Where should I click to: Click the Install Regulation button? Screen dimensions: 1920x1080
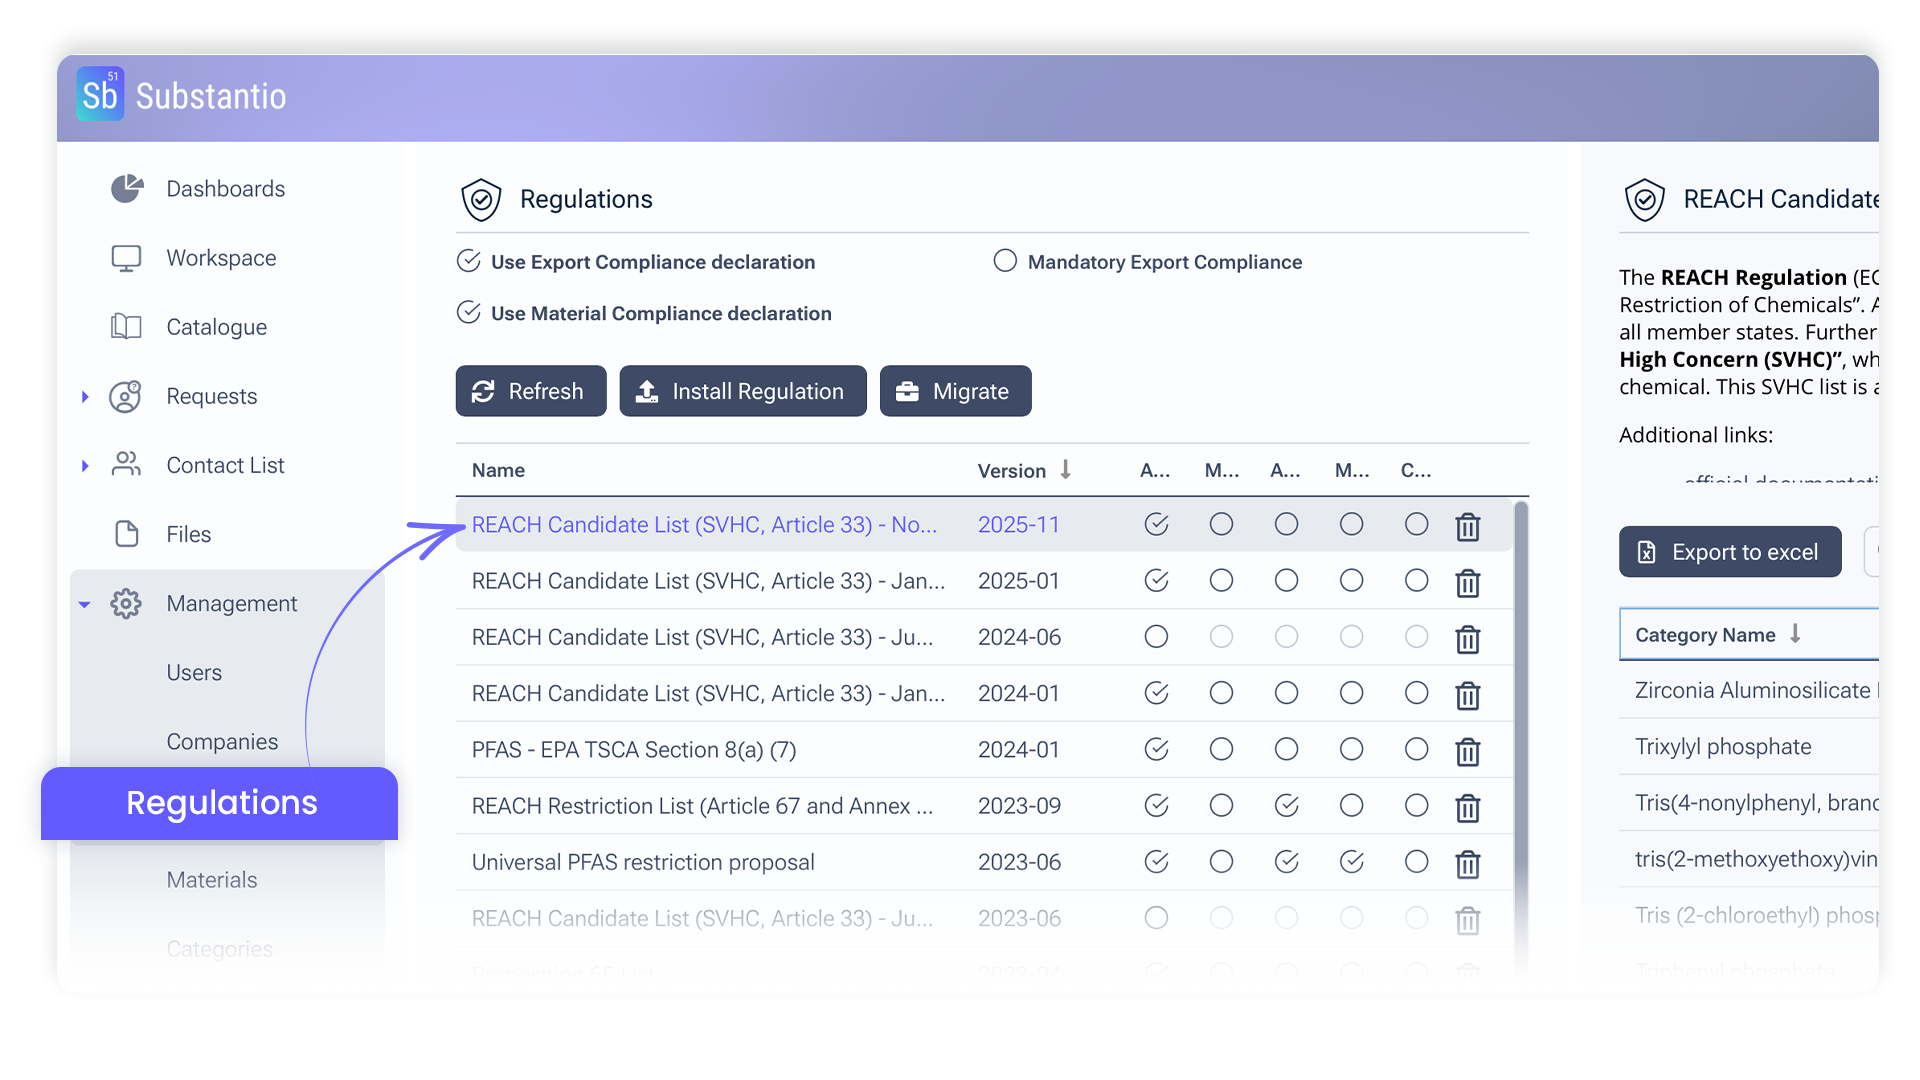pyautogui.click(x=743, y=391)
